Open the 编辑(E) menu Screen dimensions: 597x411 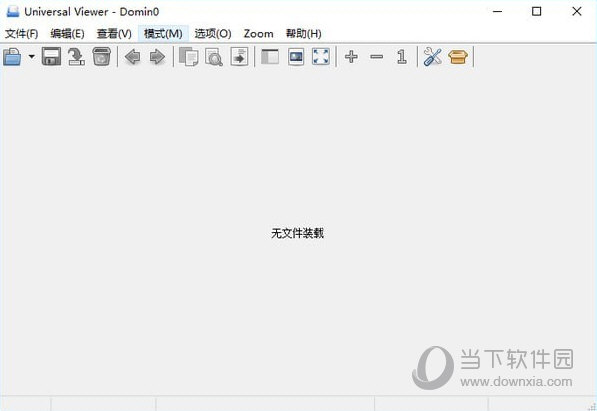[x=67, y=34]
